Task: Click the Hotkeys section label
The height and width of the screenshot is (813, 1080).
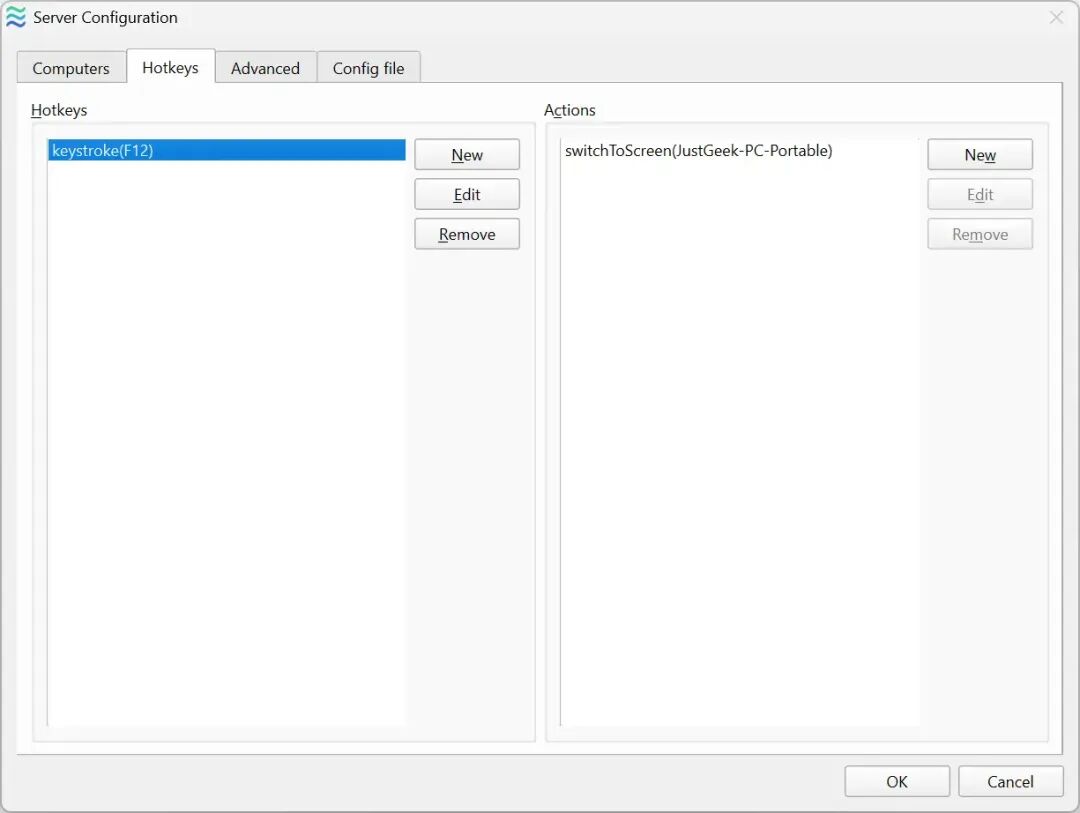Action: tap(59, 110)
